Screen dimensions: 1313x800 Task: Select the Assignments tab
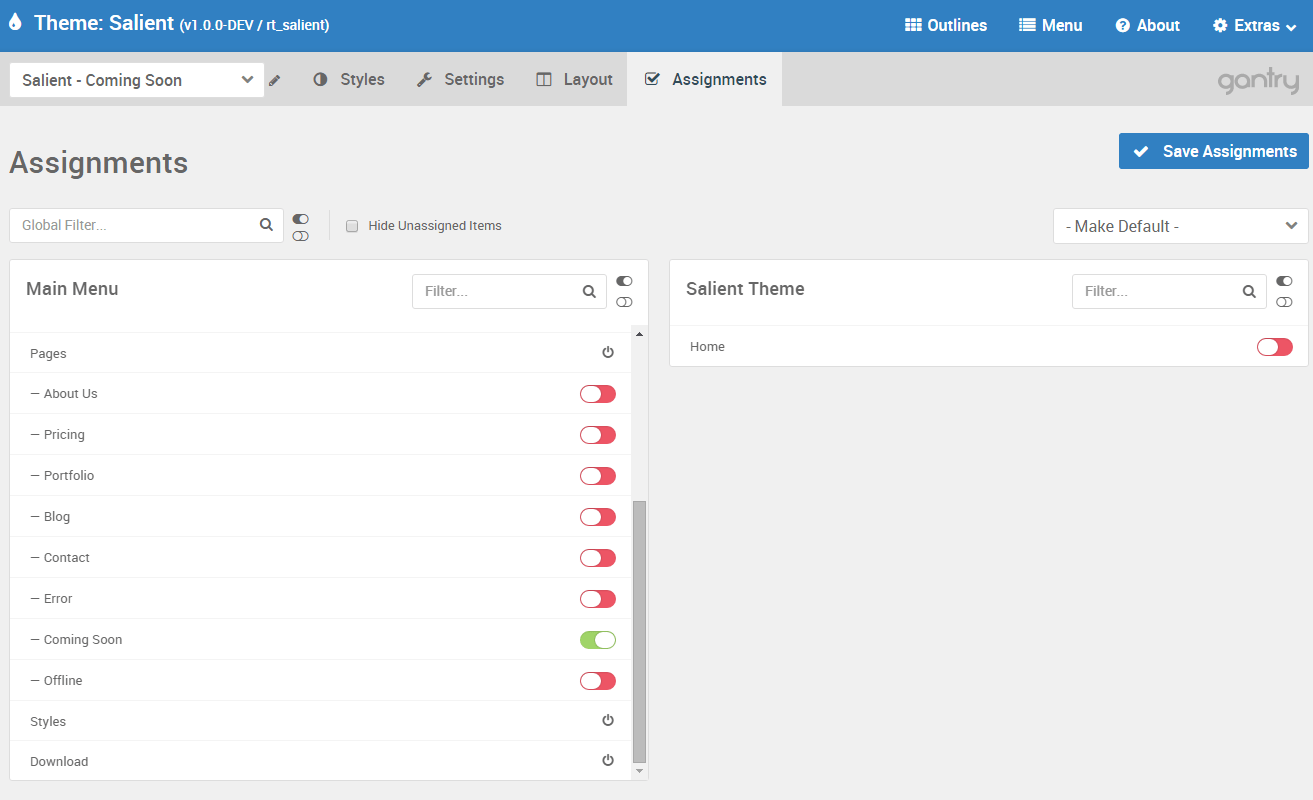pos(705,79)
